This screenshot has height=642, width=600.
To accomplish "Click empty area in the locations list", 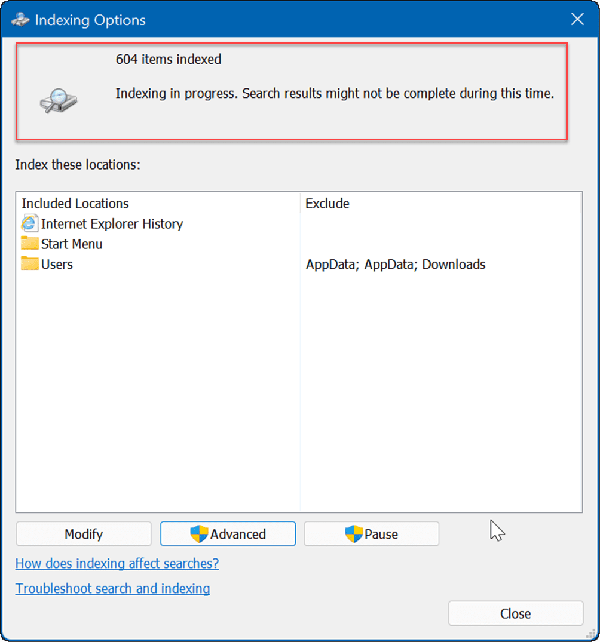I will click(x=300, y=400).
